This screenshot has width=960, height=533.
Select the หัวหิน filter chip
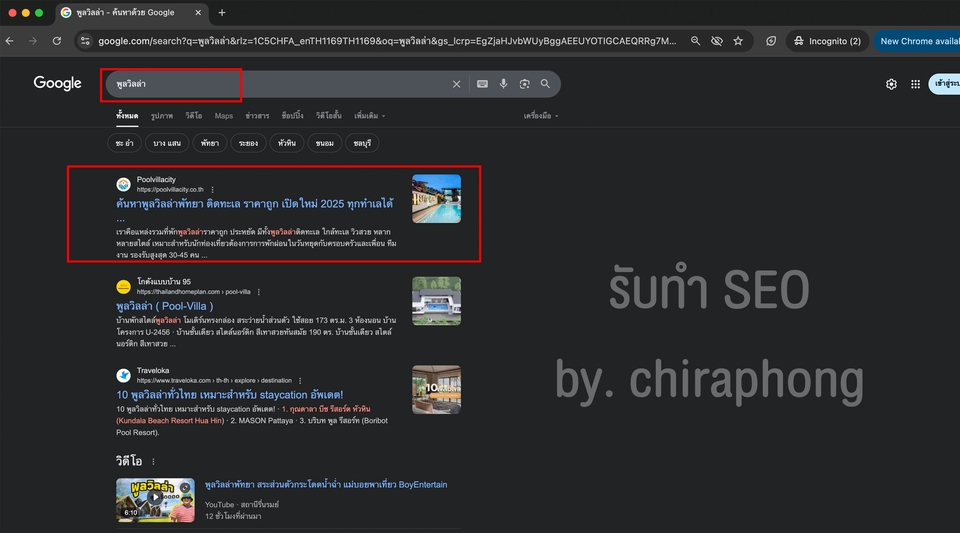coord(287,143)
